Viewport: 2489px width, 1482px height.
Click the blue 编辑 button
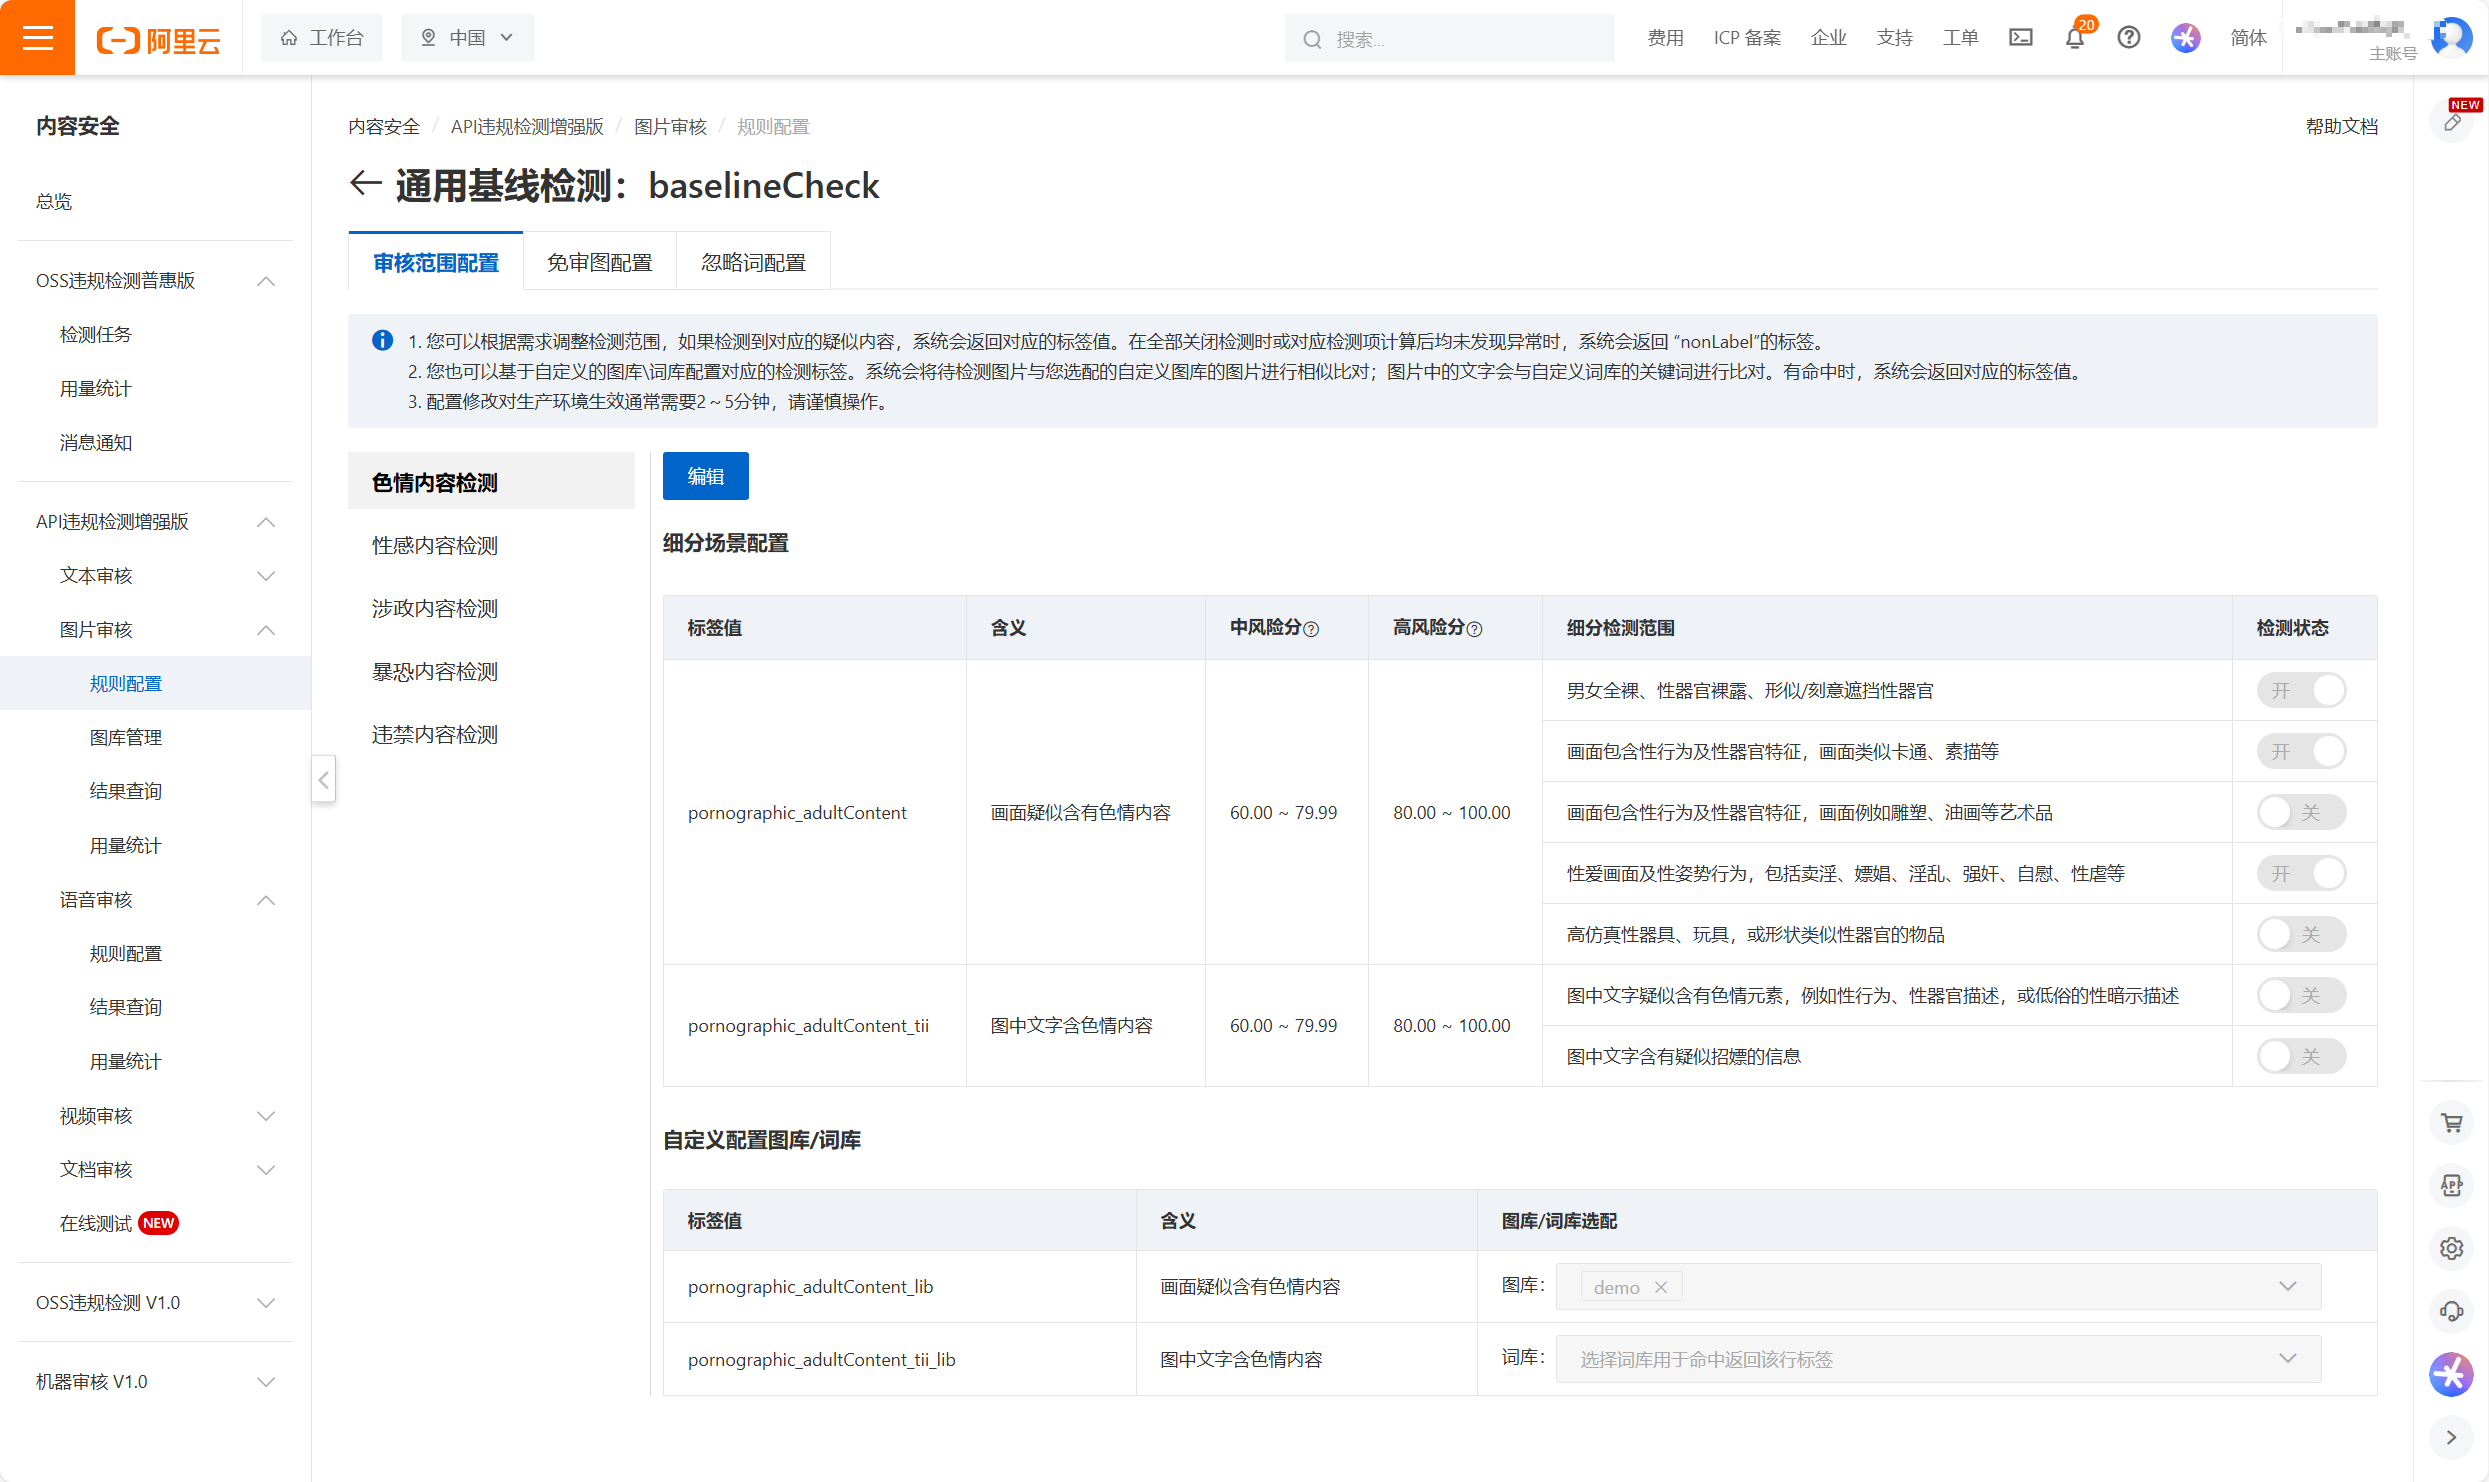[705, 476]
